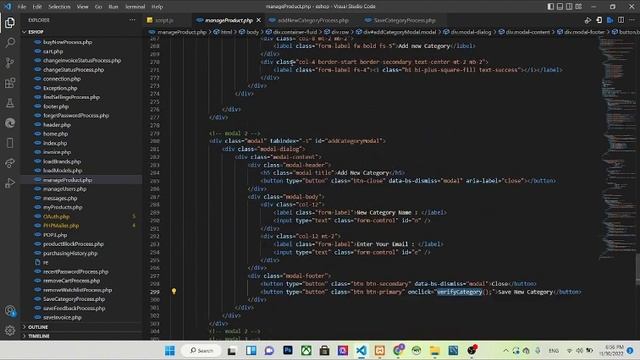Click line number 280 in the gutter
Screen dimensions: 640x360
(x=155, y=141)
